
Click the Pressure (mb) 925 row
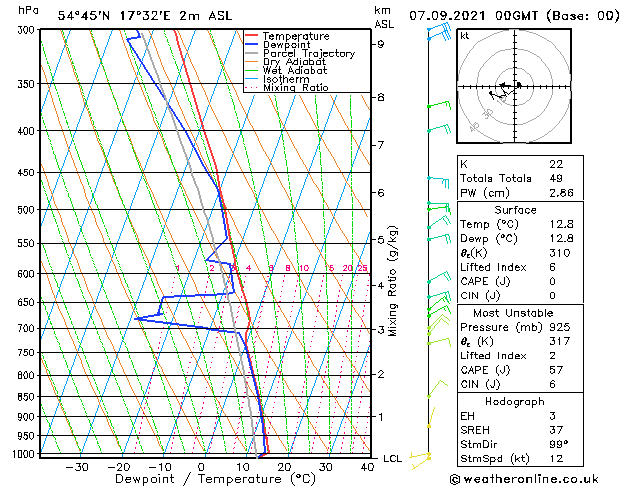520,327
